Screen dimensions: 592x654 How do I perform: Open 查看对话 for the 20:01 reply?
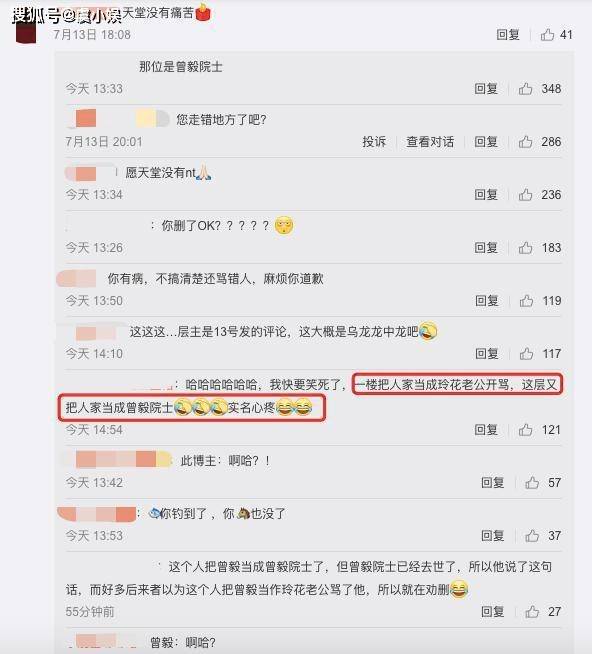(430, 142)
